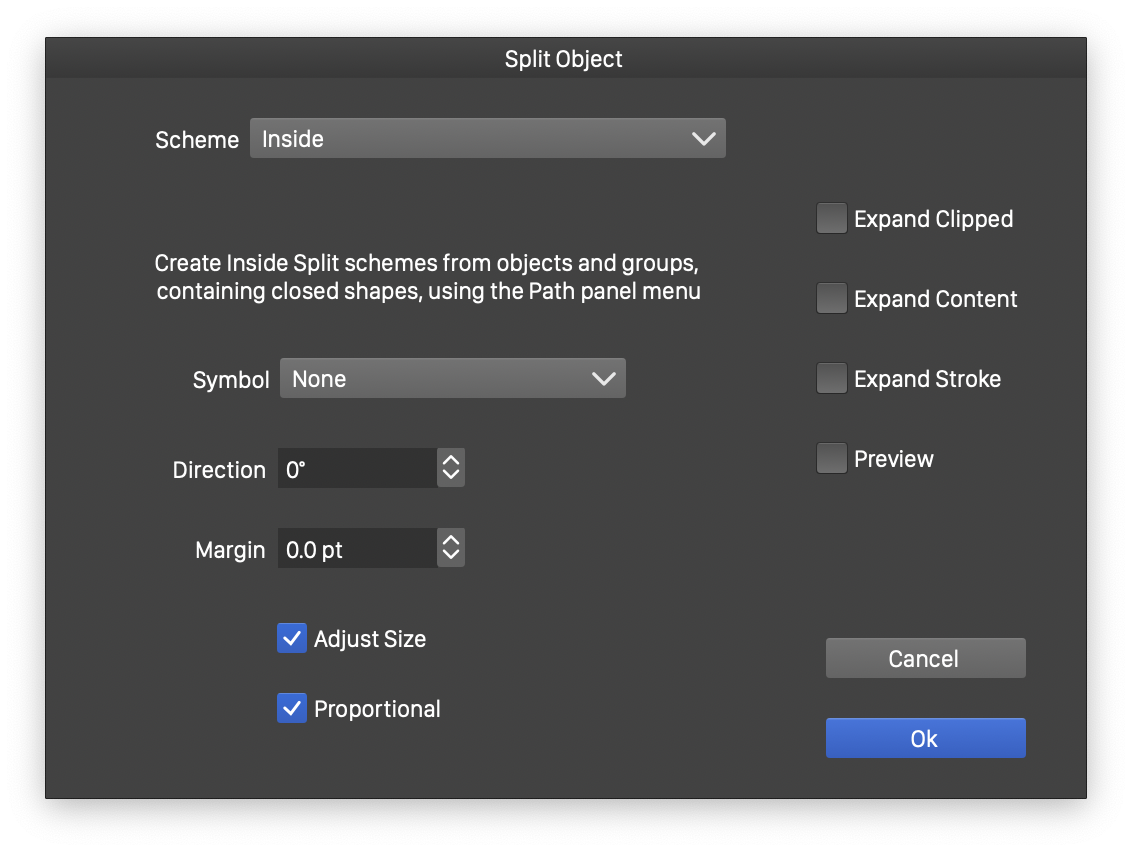
Task: Decrease Margin with the stepper down arrow
Action: (x=451, y=556)
